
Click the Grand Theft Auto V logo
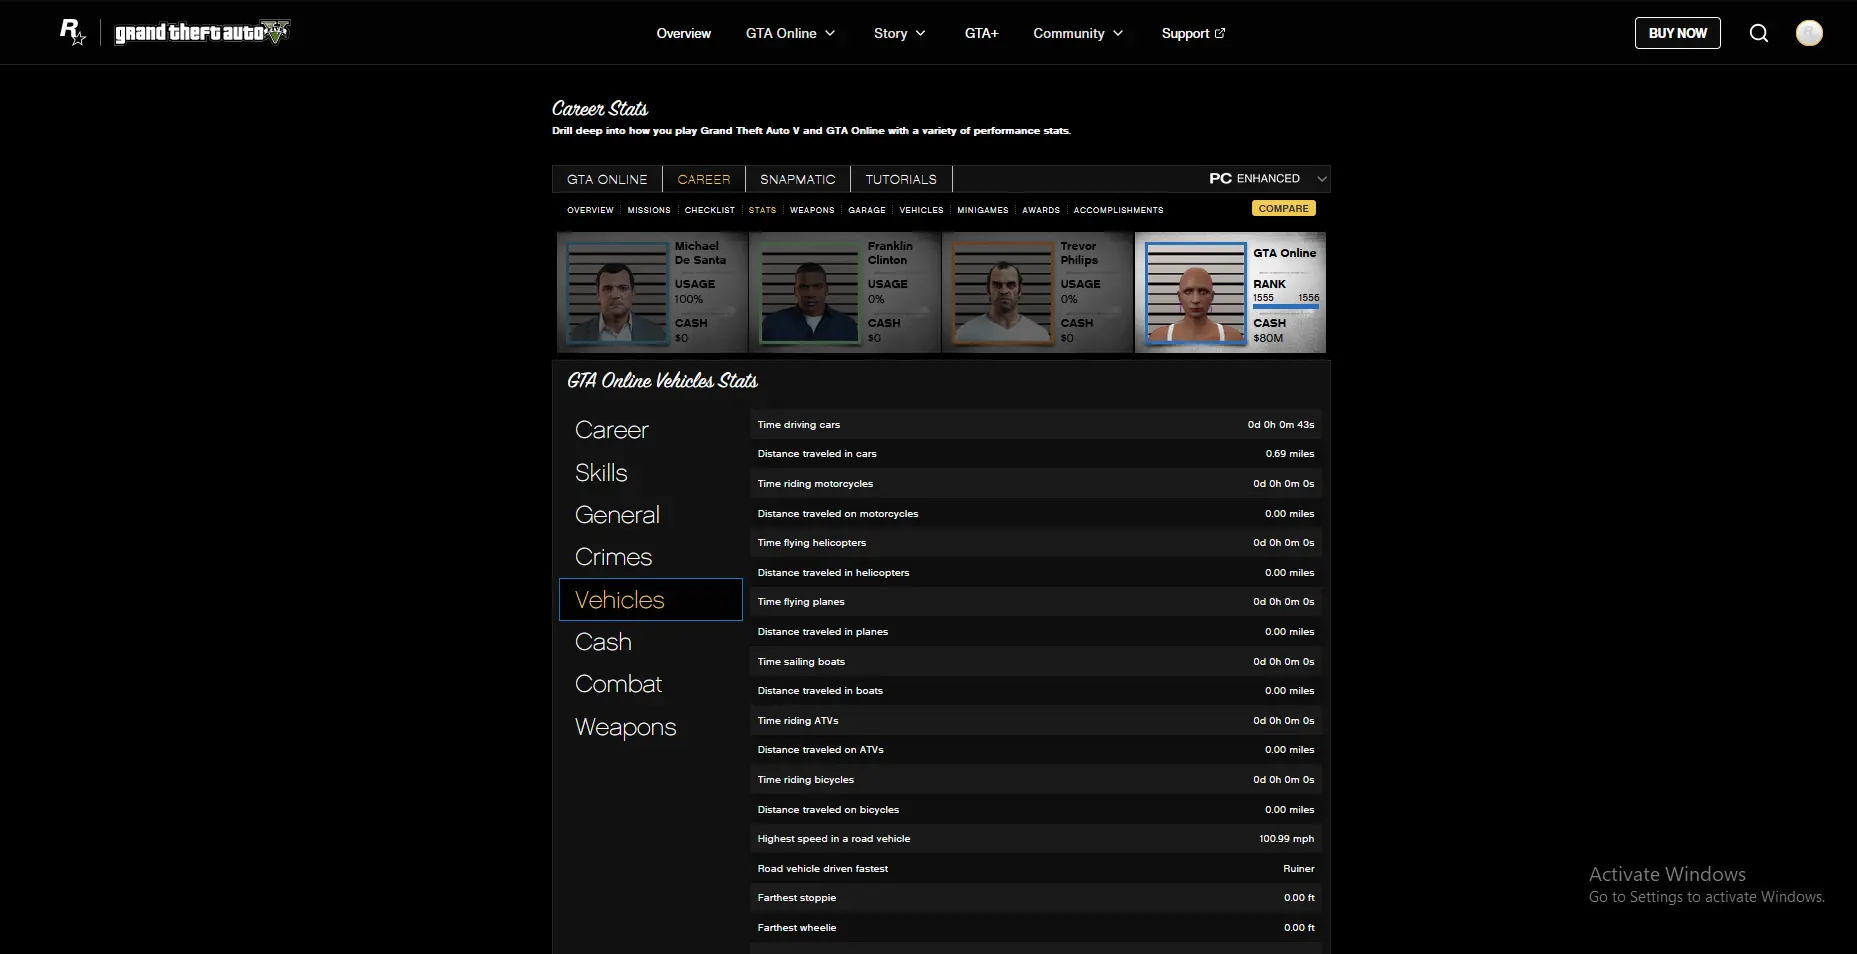pyautogui.click(x=201, y=32)
